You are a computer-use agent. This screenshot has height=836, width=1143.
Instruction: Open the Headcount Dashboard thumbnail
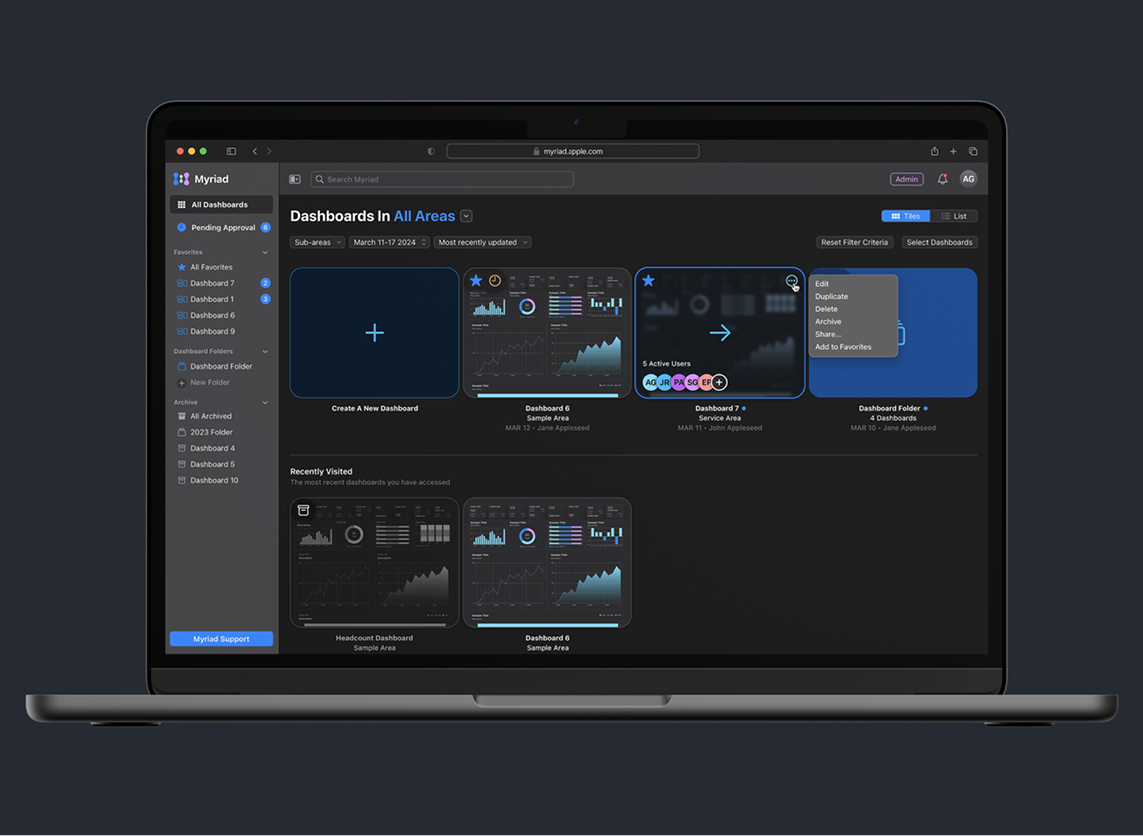(374, 562)
